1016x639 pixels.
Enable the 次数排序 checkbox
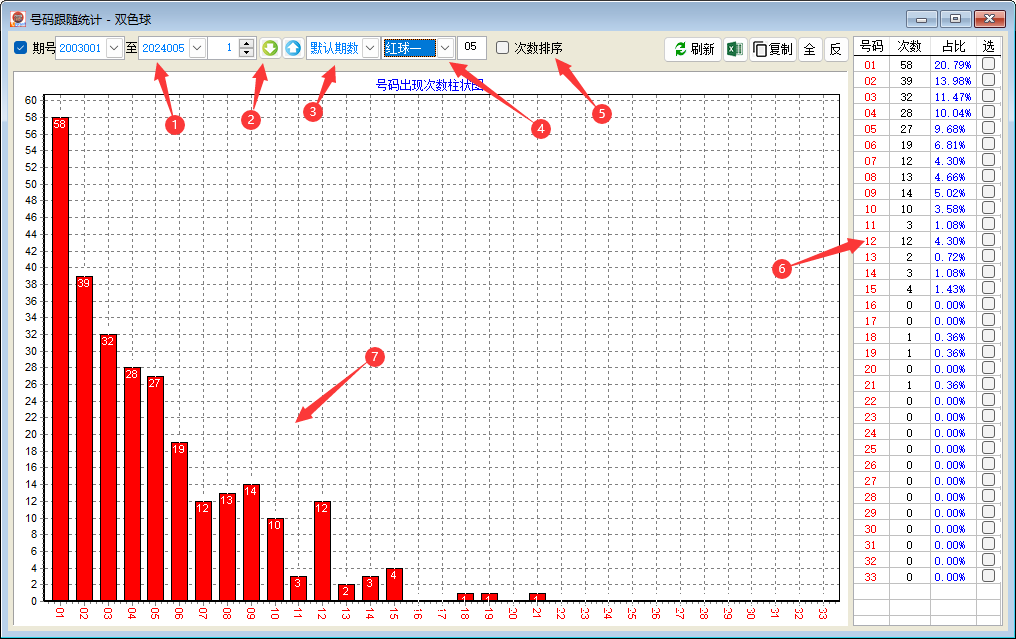coord(503,48)
